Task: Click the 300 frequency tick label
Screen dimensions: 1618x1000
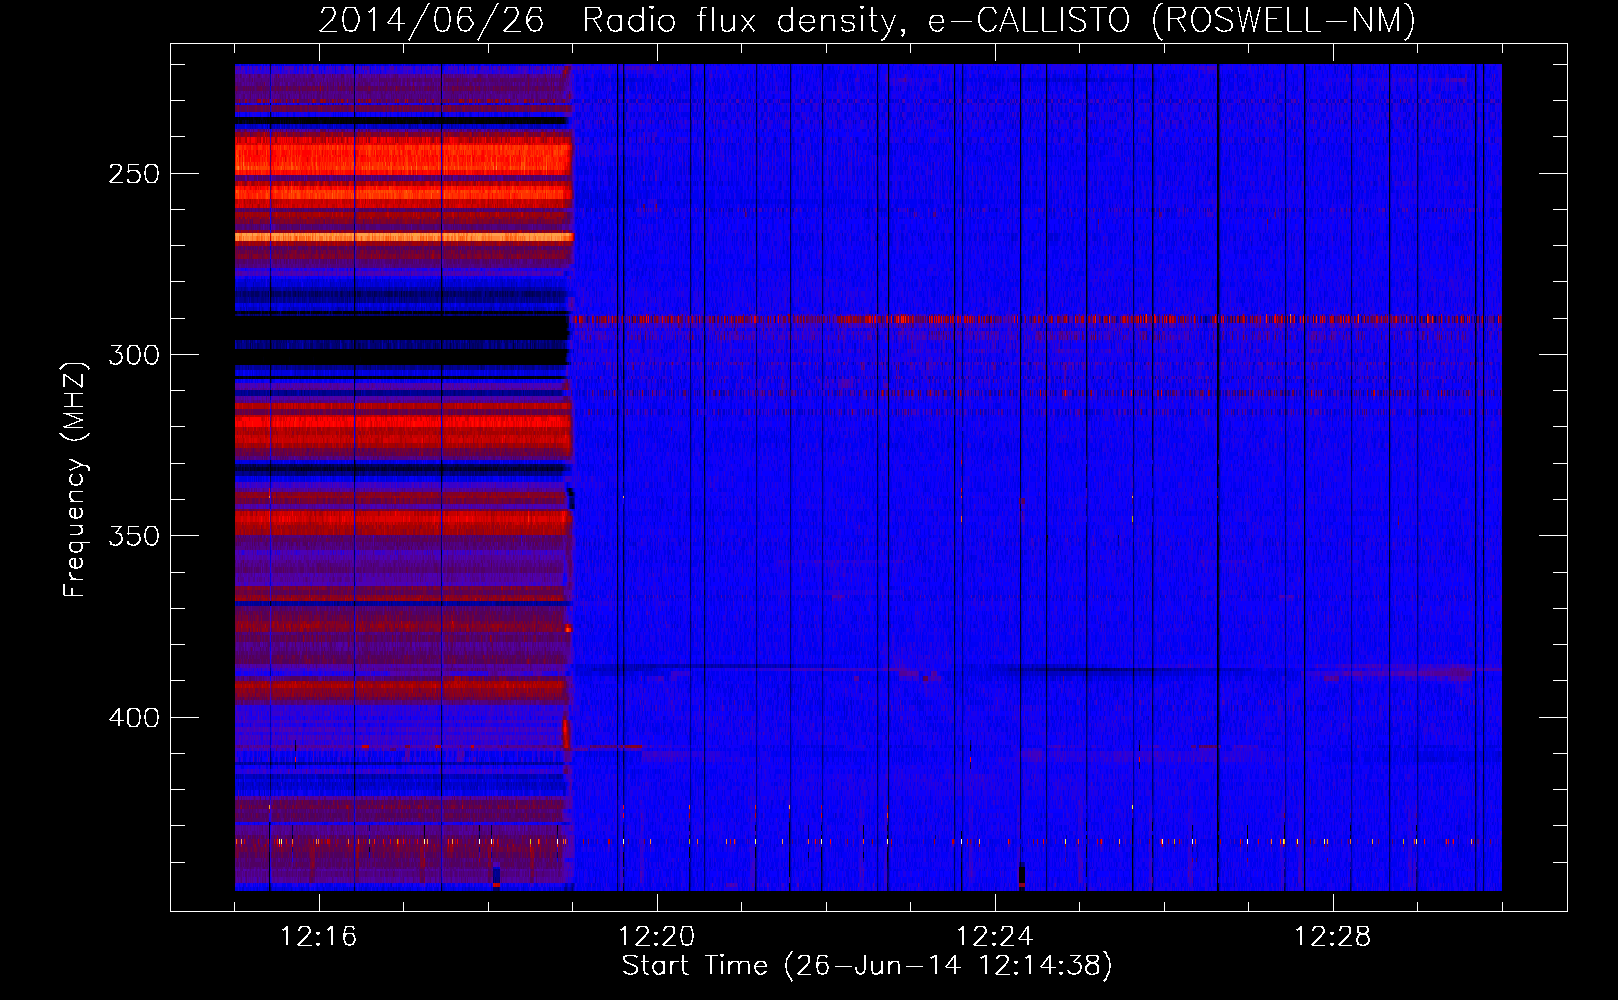Action: pyautogui.click(x=134, y=355)
